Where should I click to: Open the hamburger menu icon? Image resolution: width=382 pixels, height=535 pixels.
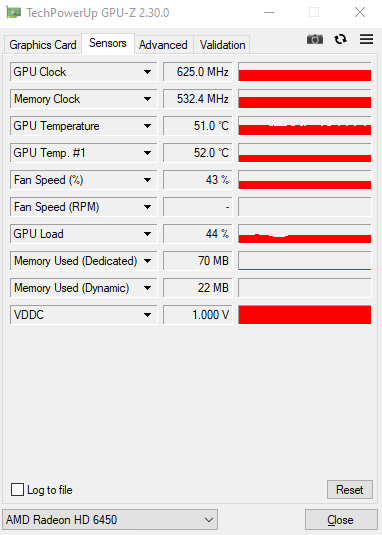[366, 39]
